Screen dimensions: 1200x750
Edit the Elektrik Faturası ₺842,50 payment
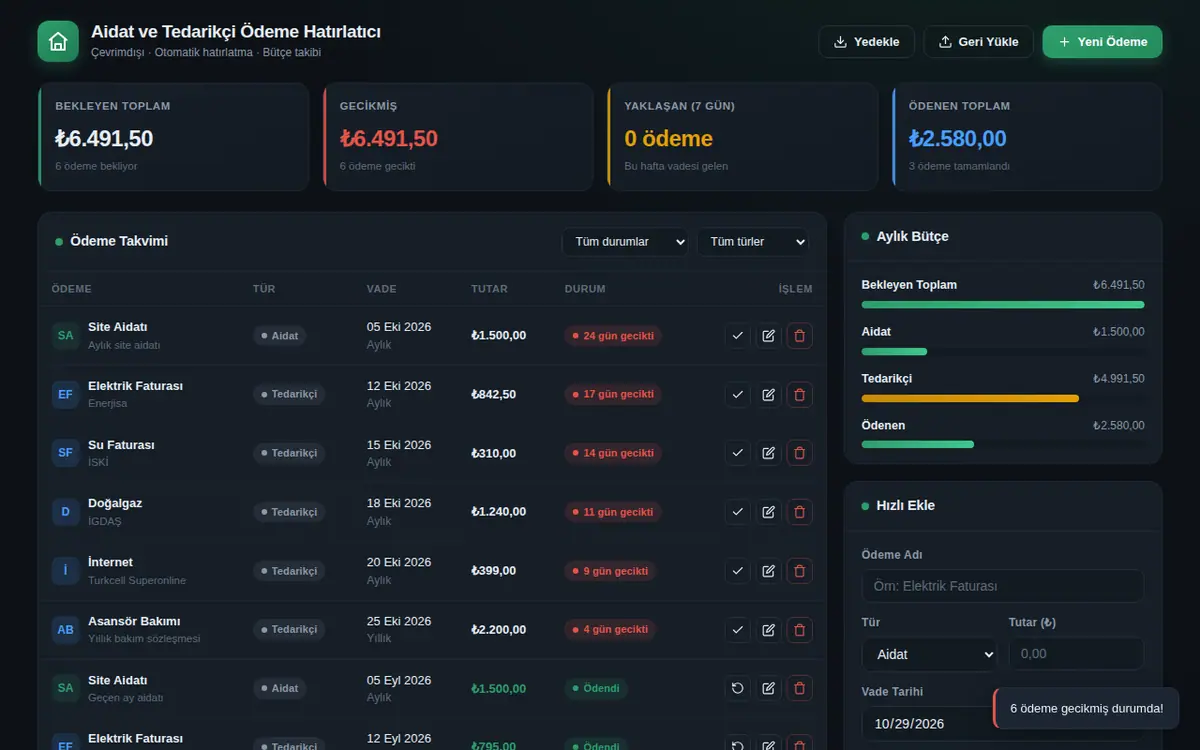click(x=768, y=395)
